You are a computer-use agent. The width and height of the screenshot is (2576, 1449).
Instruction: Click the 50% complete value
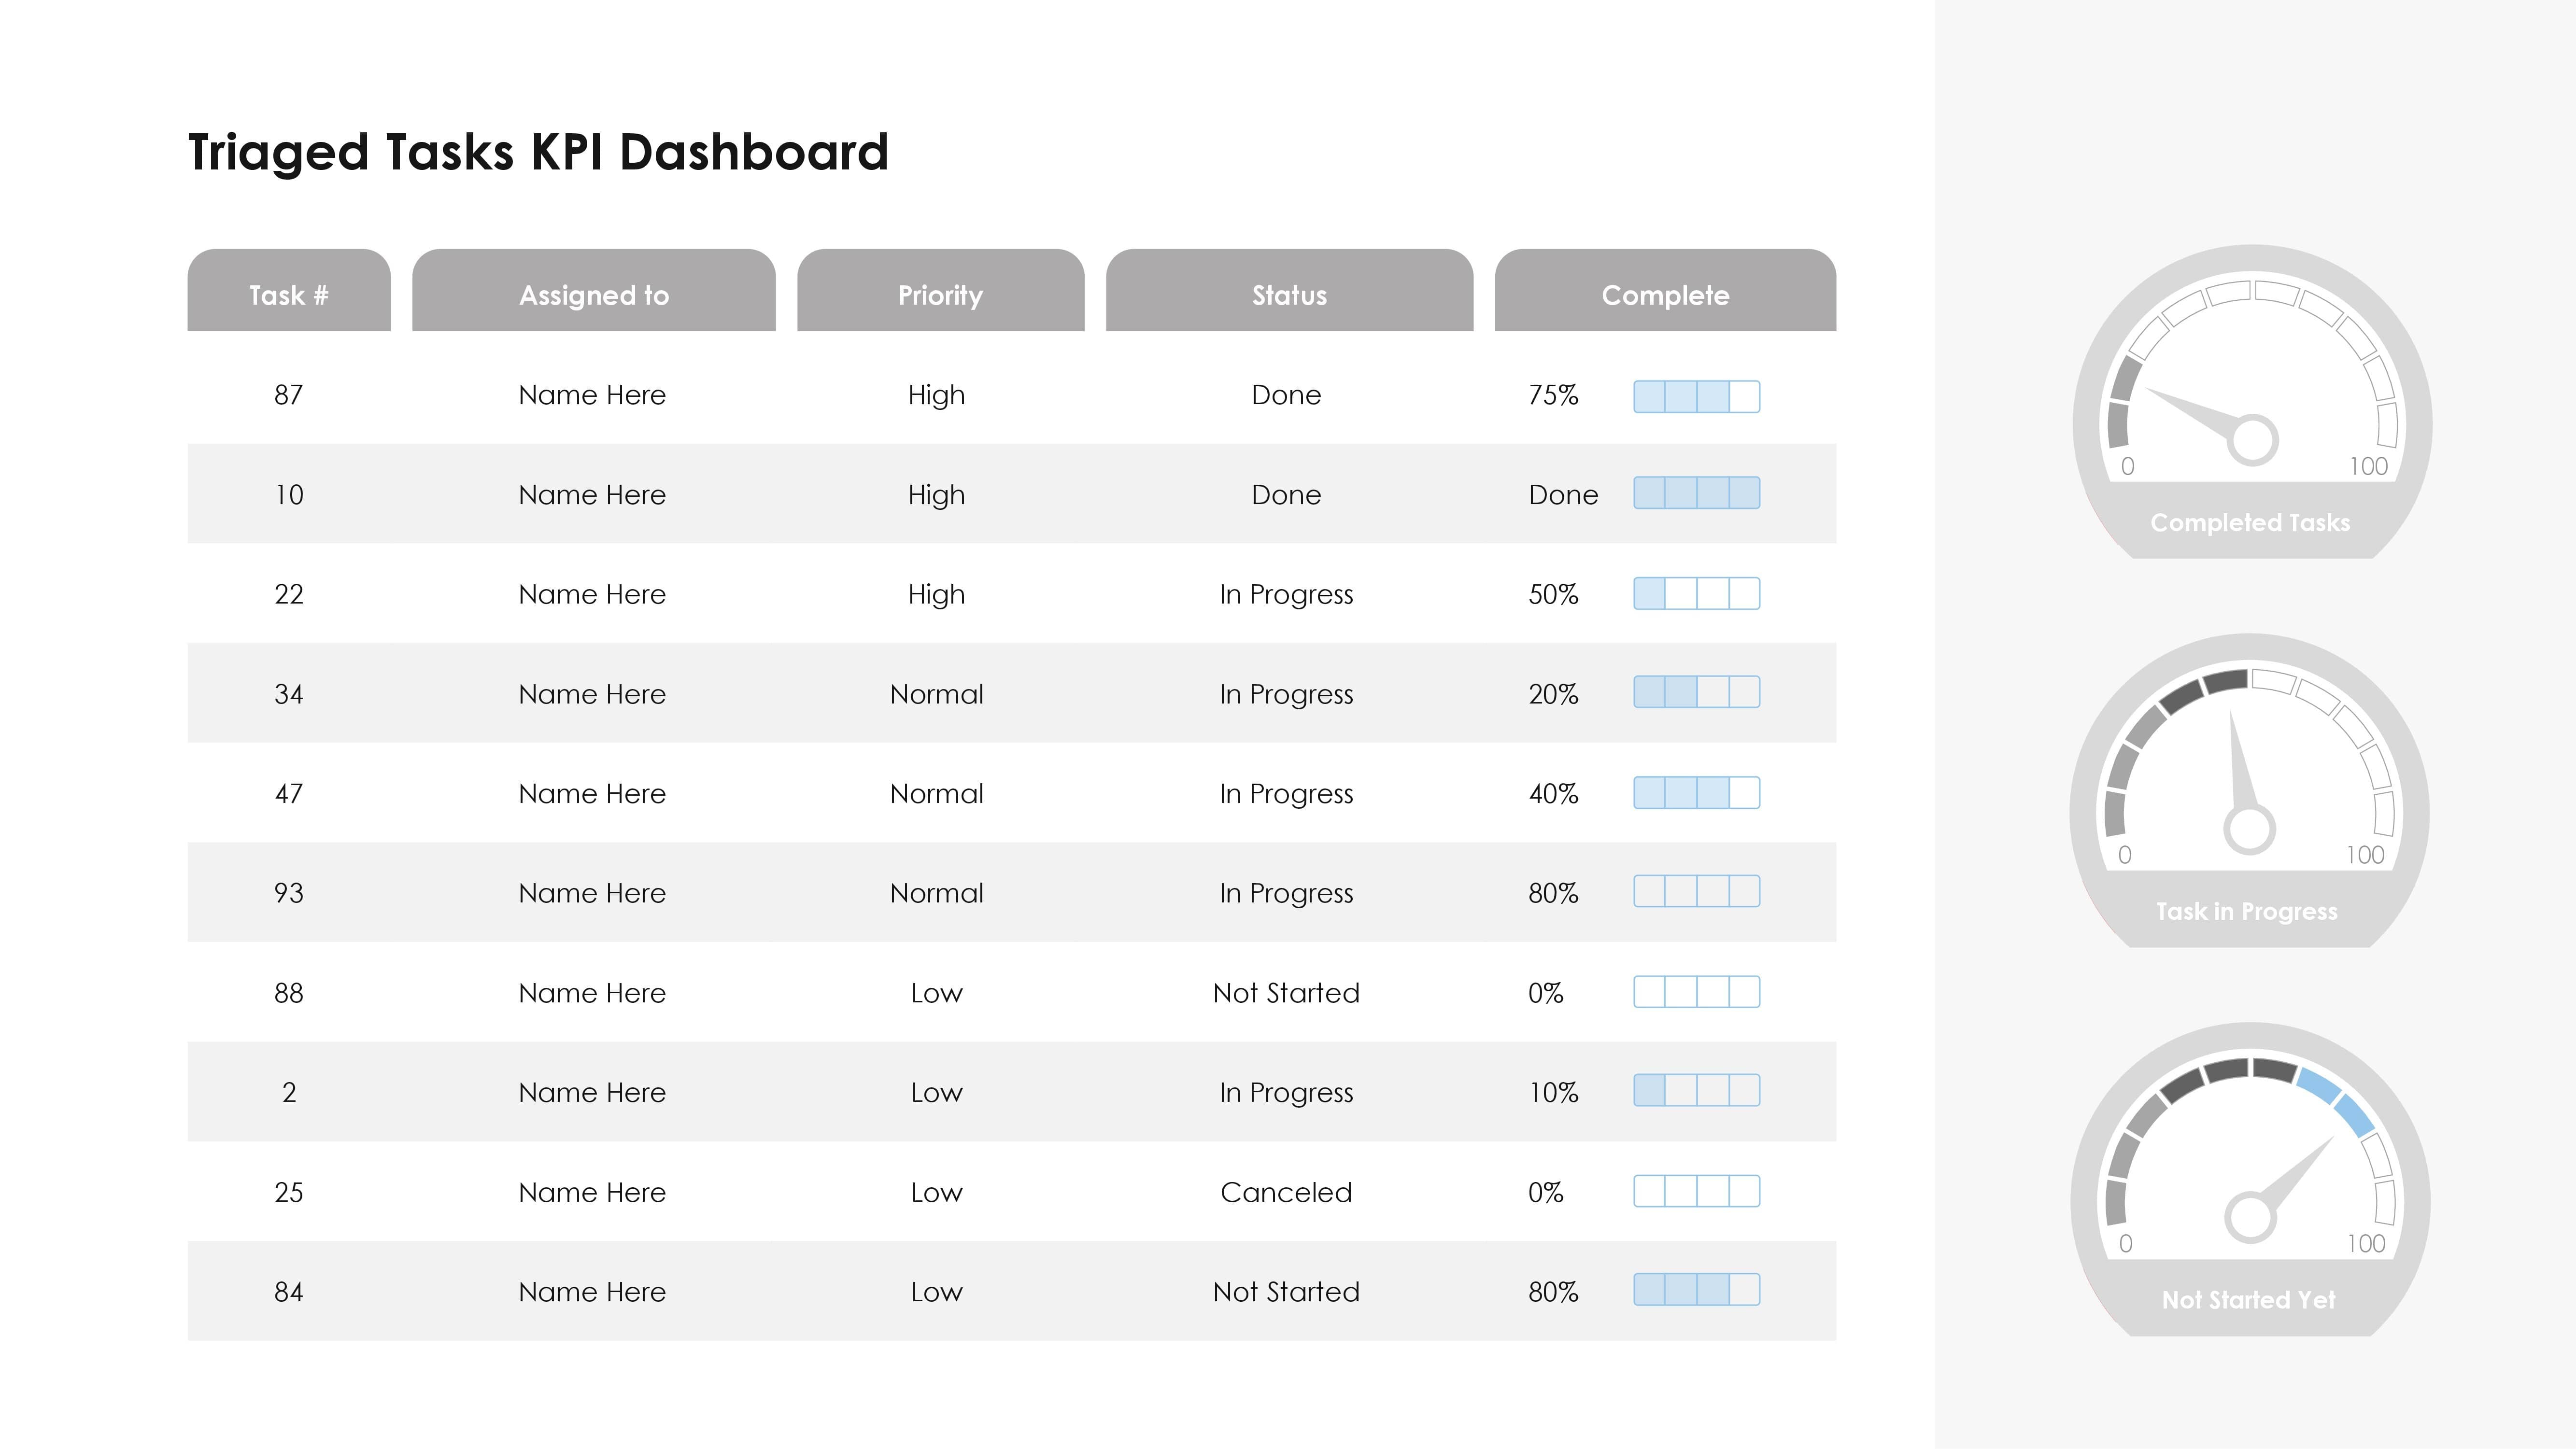click(1553, 594)
